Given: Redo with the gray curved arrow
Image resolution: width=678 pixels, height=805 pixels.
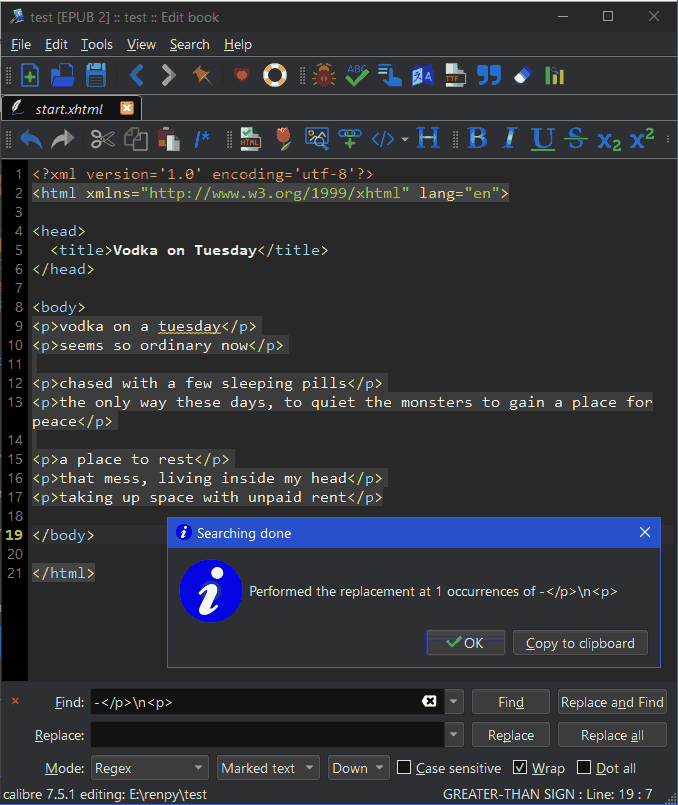Looking at the screenshot, I should pyautogui.click(x=63, y=139).
